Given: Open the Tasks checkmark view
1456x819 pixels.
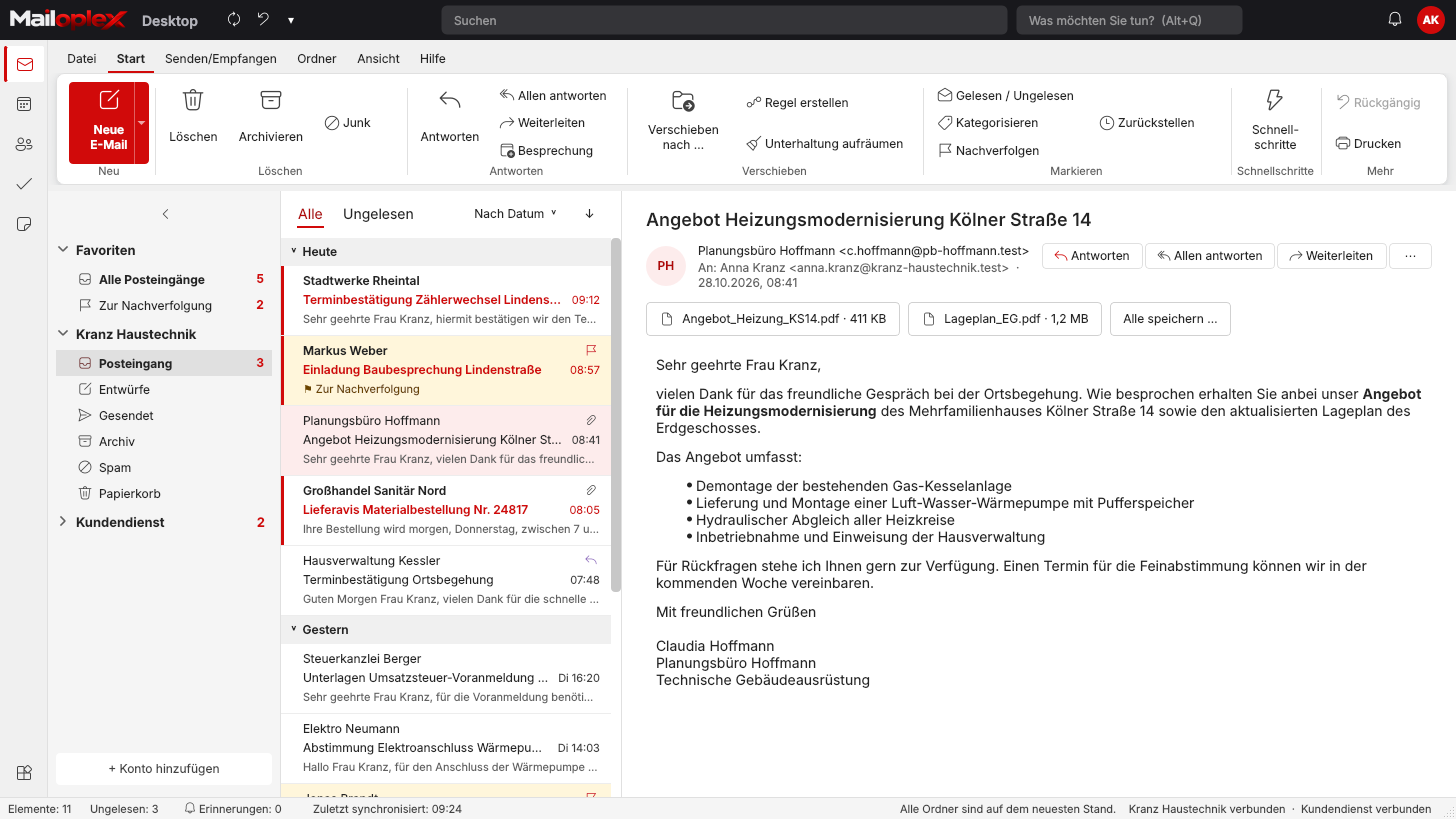Looking at the screenshot, I should coord(24,184).
